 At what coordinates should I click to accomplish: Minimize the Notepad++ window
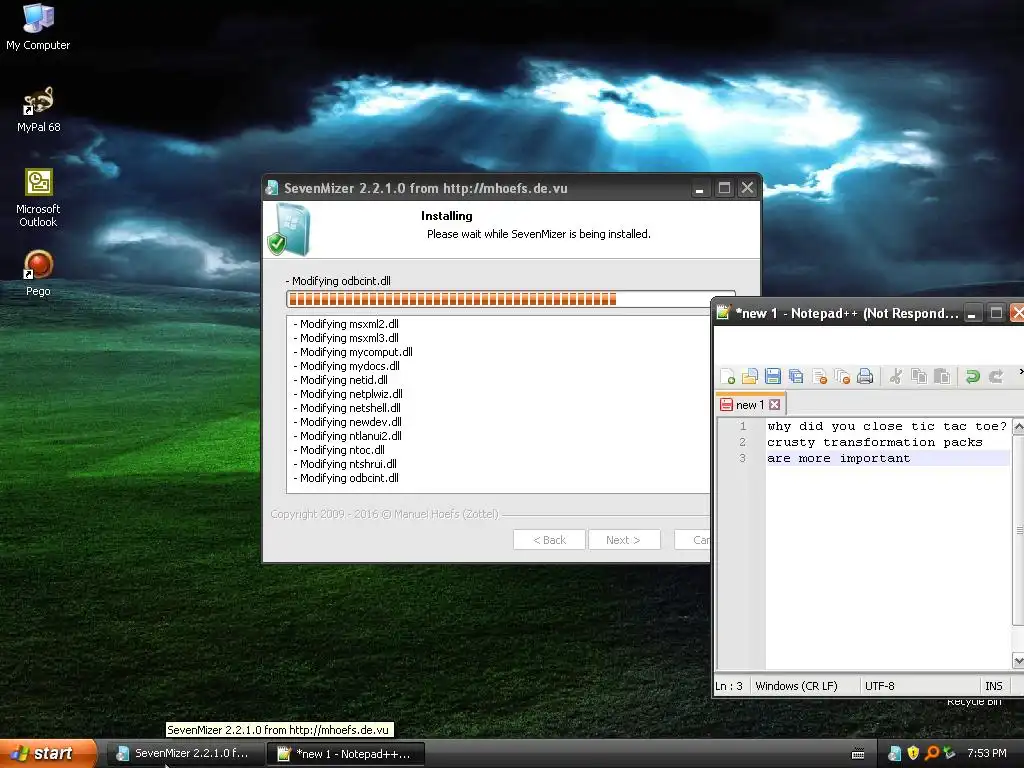(x=972, y=313)
